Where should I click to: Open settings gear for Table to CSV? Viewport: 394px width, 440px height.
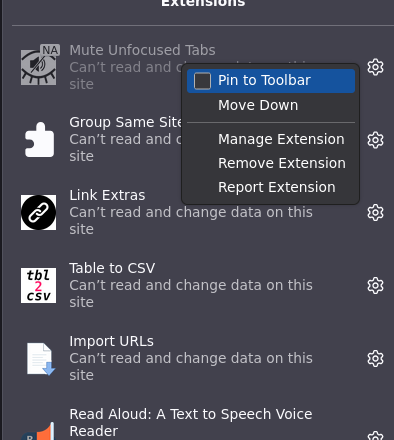tap(375, 286)
